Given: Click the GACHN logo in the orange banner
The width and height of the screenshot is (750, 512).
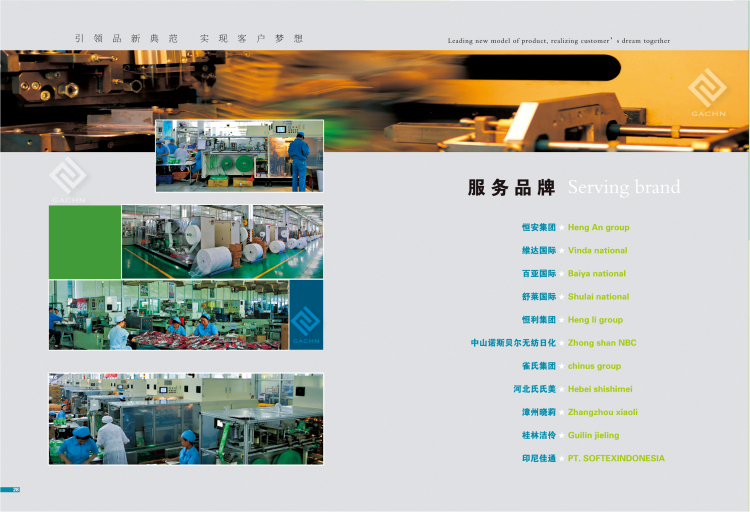Looking at the screenshot, I should [707, 93].
